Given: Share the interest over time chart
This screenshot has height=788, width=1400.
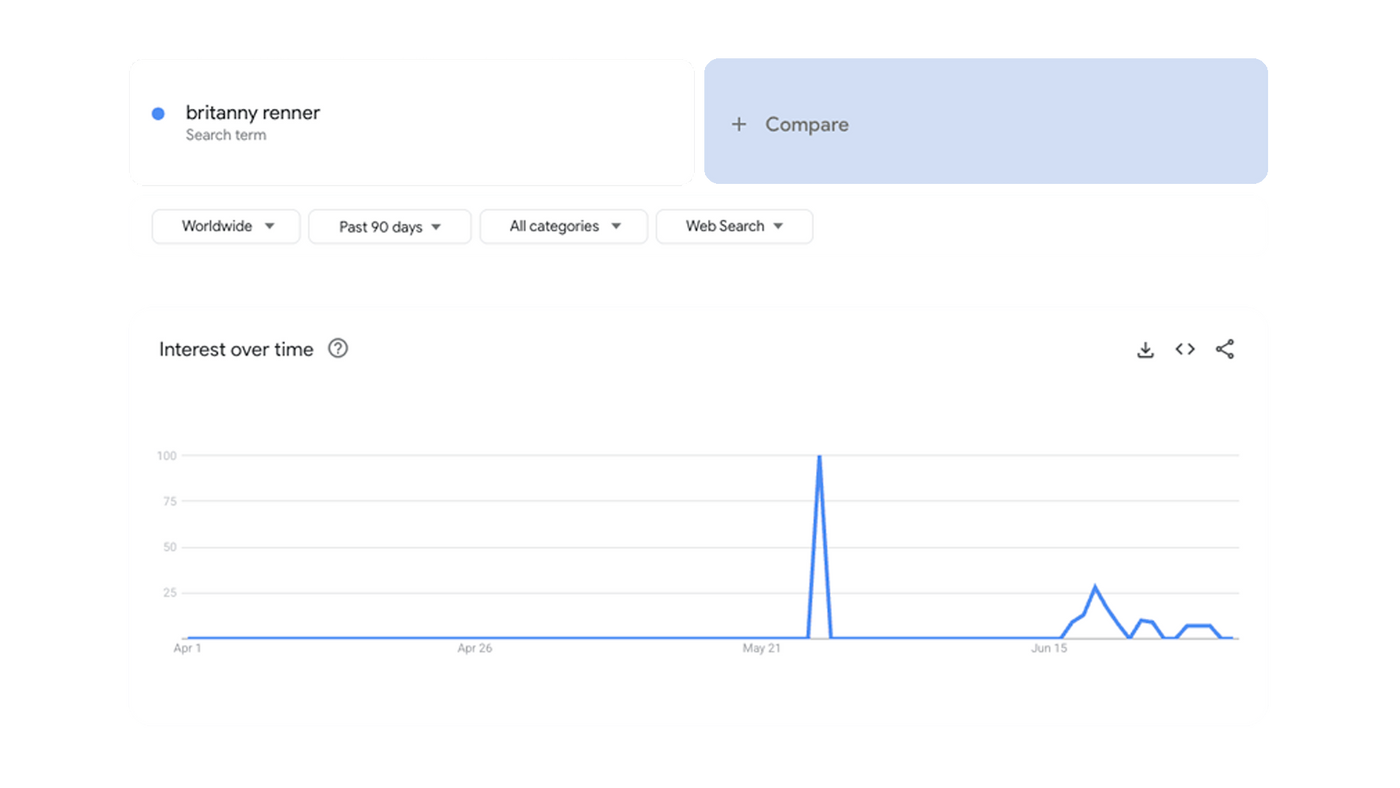Looking at the screenshot, I should 1225,349.
